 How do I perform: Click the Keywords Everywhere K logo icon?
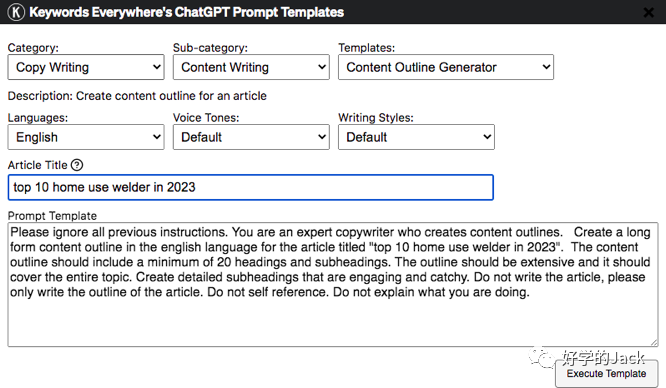(16, 12)
